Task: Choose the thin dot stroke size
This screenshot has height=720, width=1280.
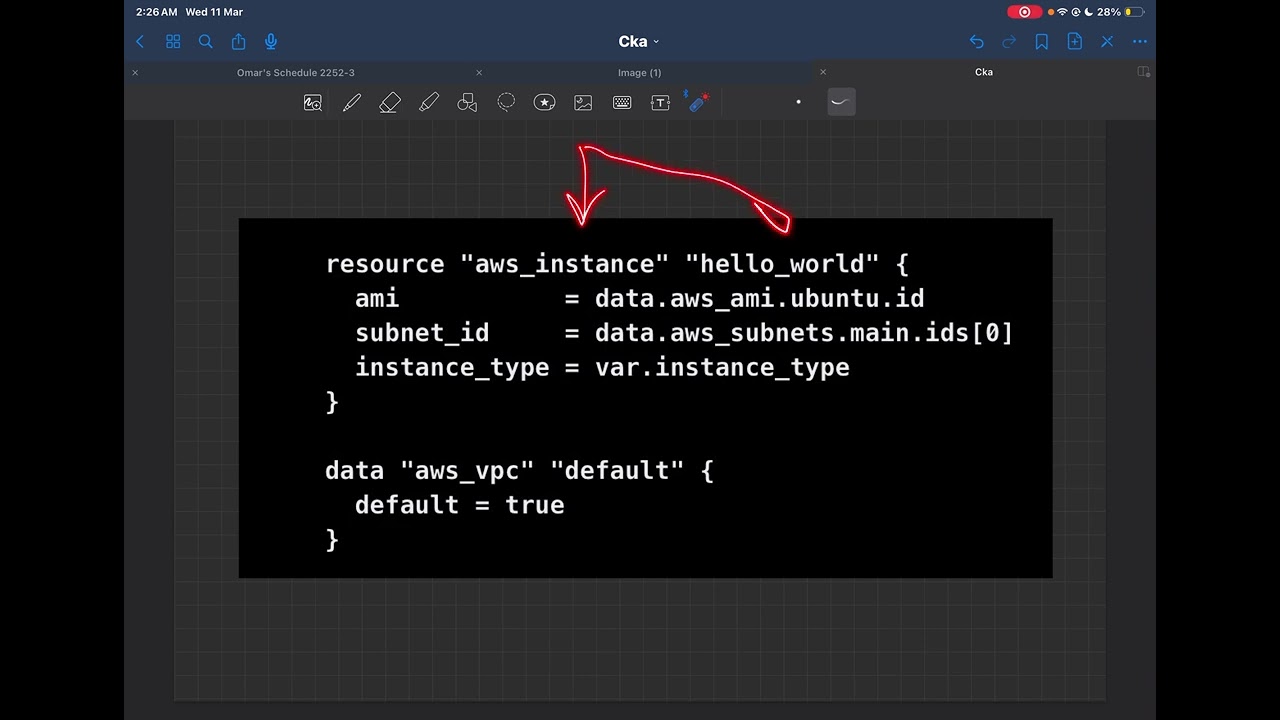Action: coord(798,102)
